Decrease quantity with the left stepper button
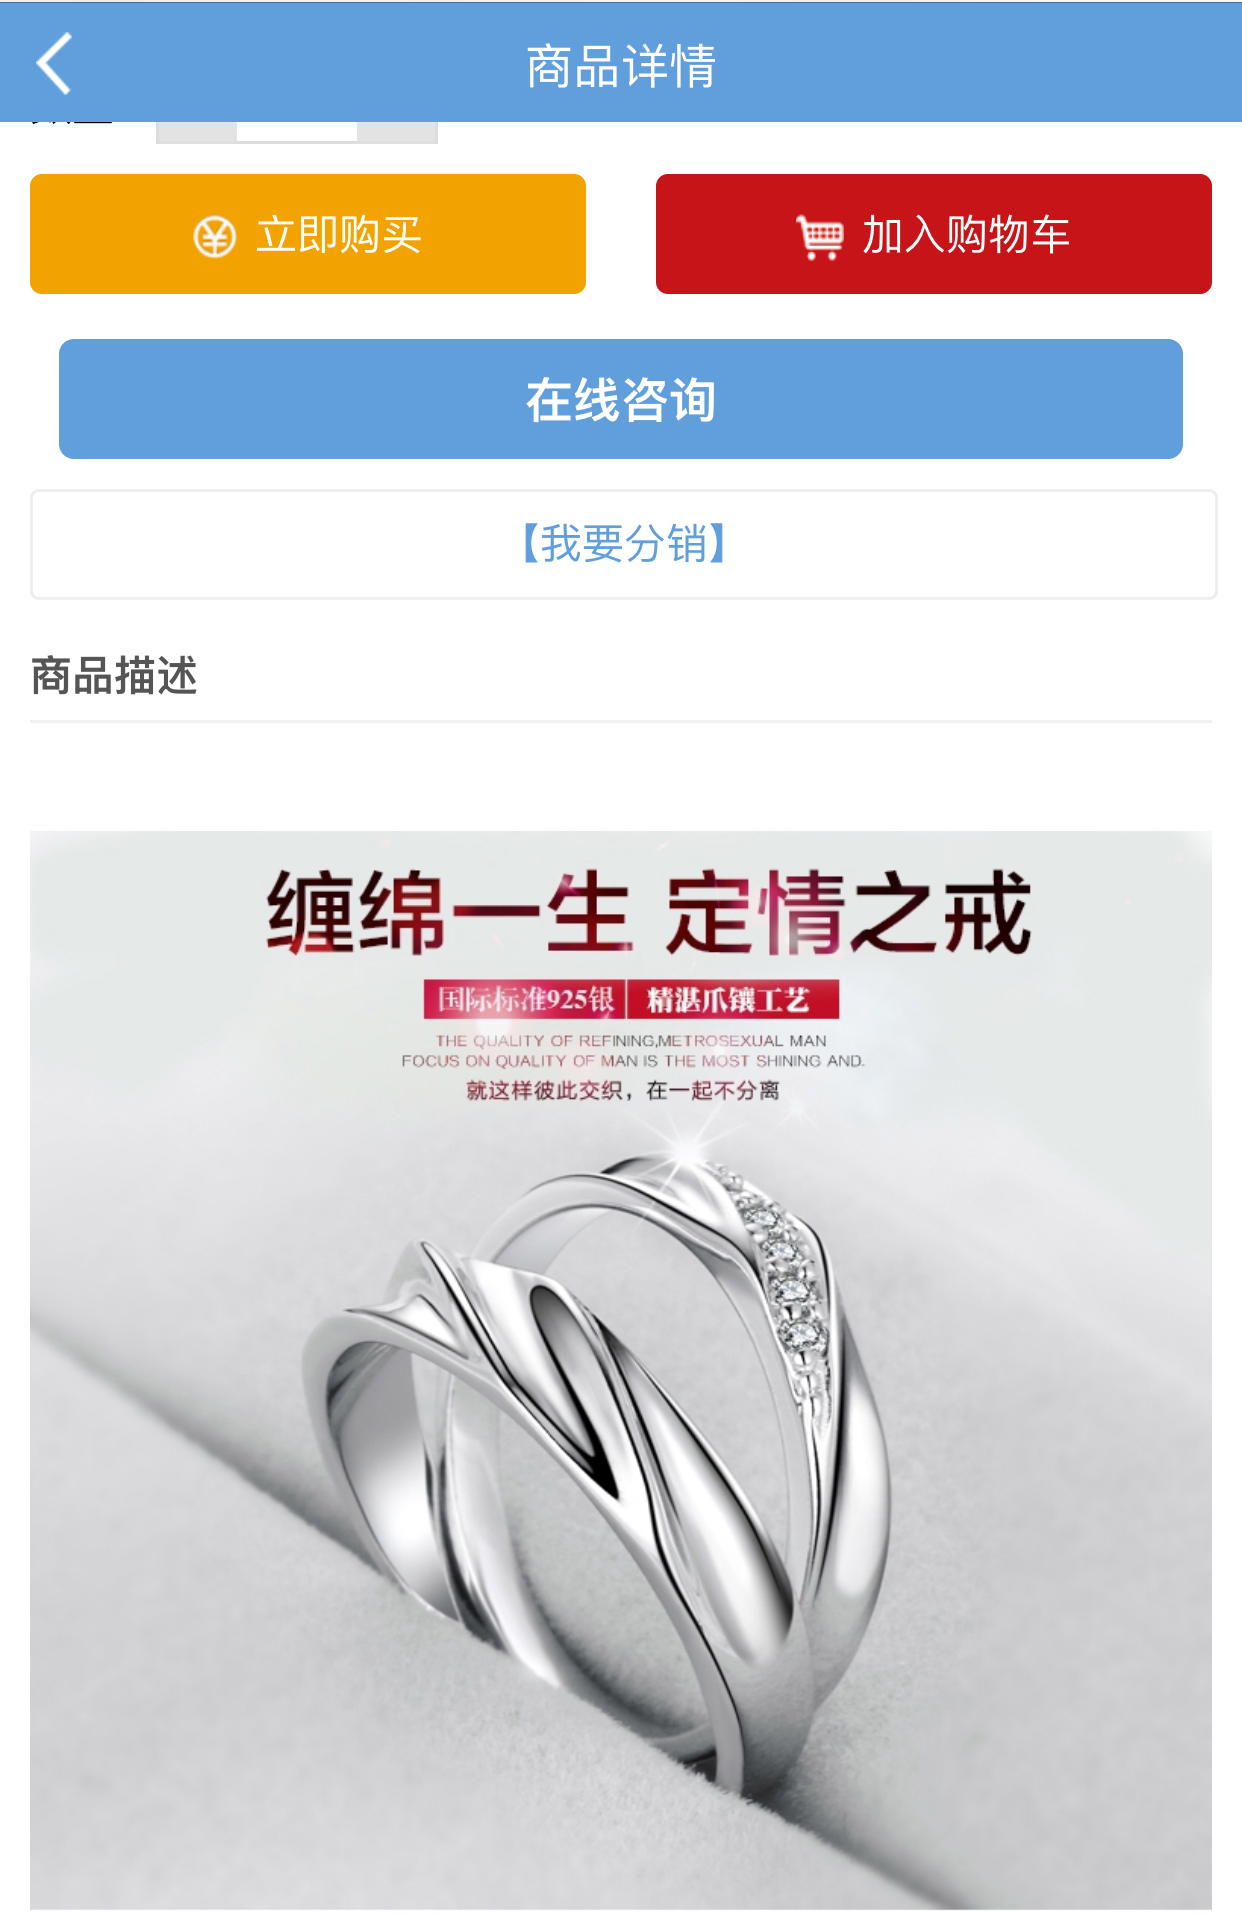Viewport: 1242px width, 1915px height. pyautogui.click(x=197, y=132)
